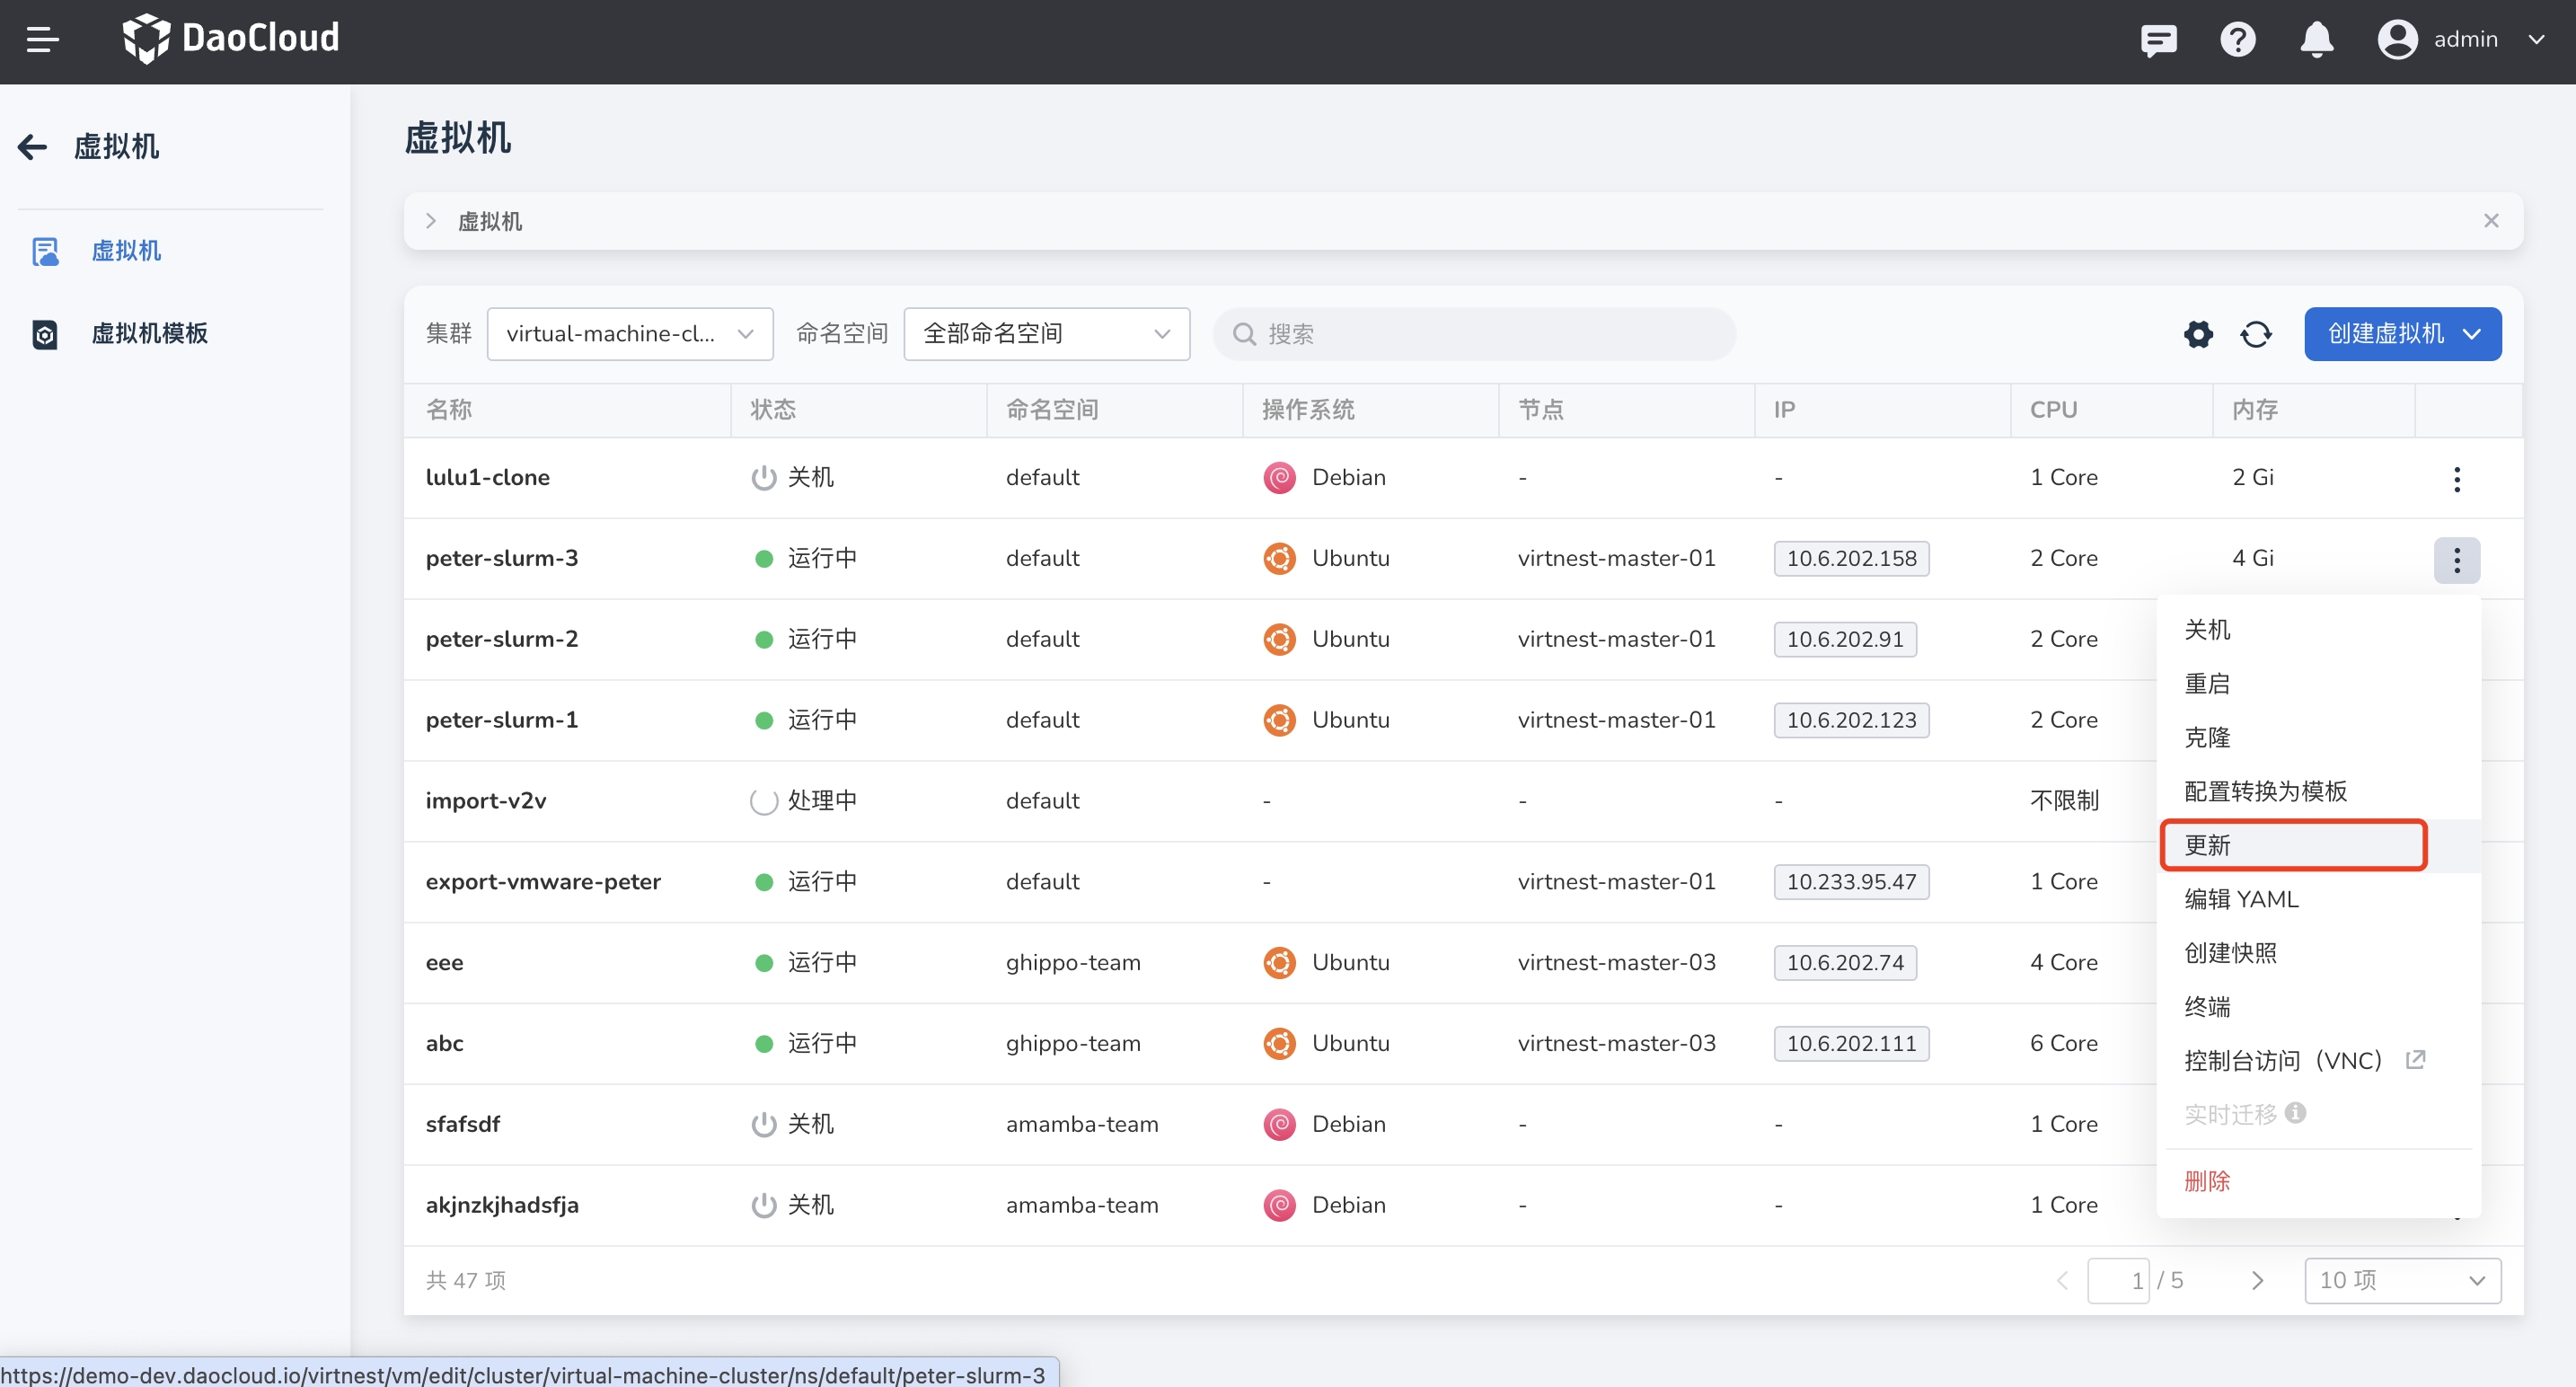Click external link icon next to VNC
2576x1387 pixels.
(2415, 1059)
